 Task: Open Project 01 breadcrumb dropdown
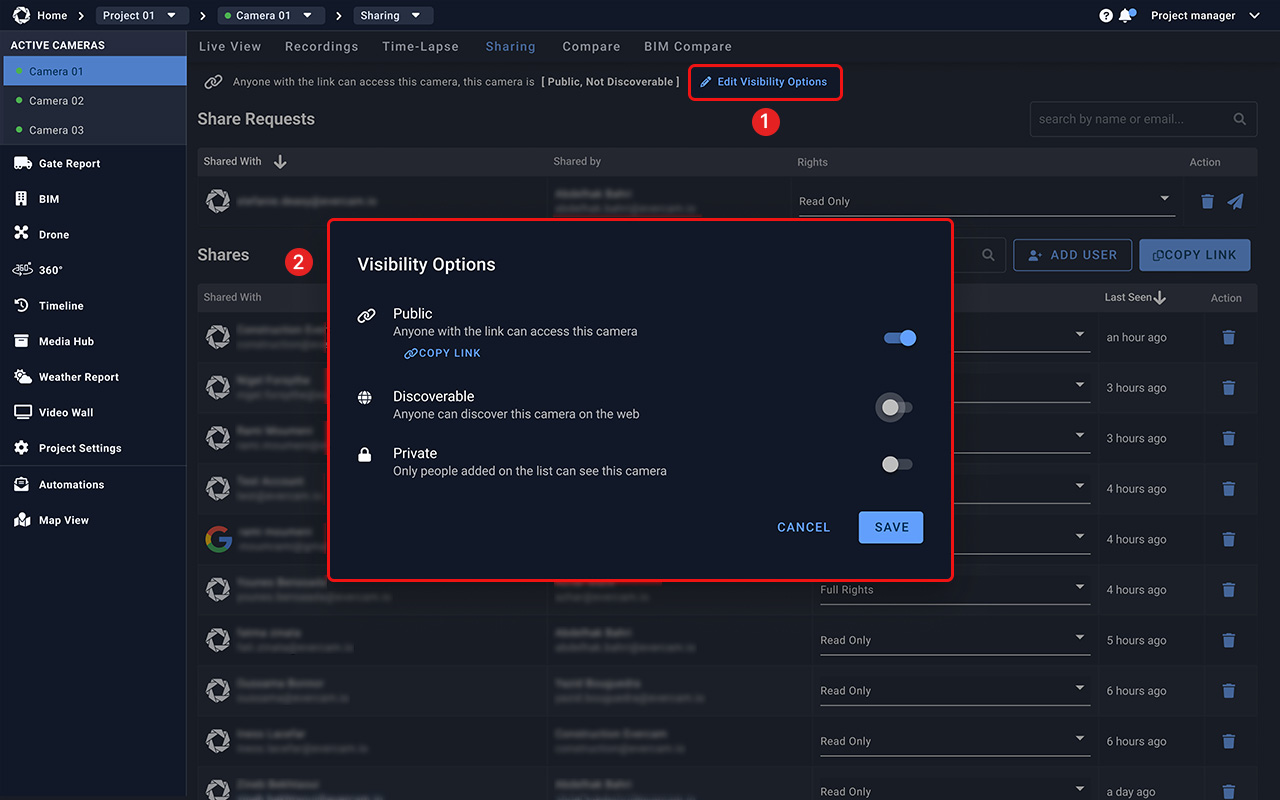pyautogui.click(x=143, y=15)
